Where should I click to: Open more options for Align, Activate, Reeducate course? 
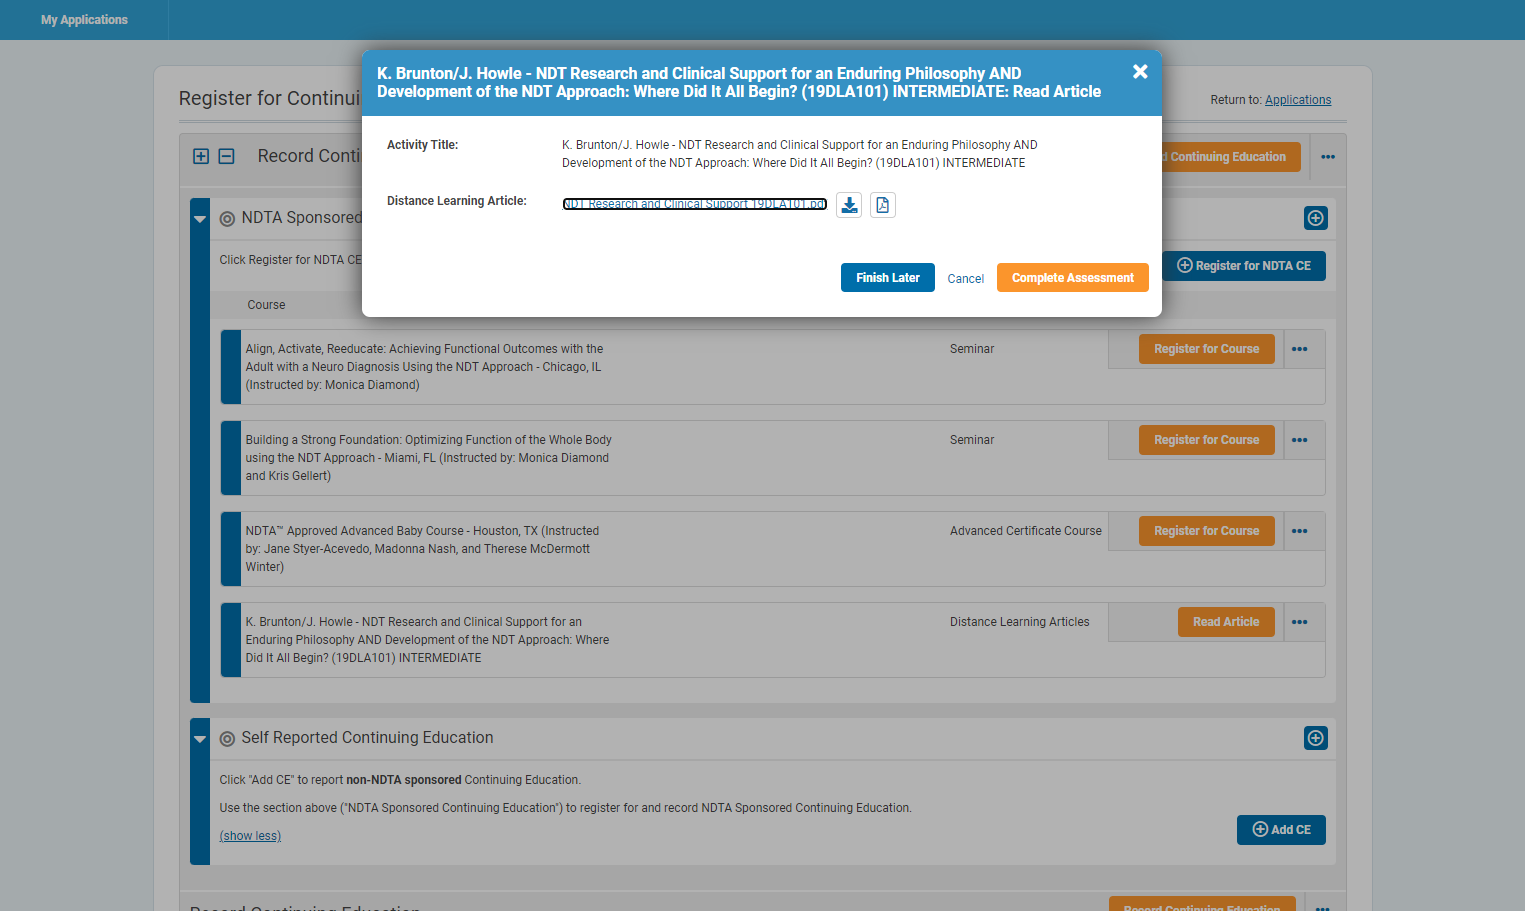click(1300, 349)
